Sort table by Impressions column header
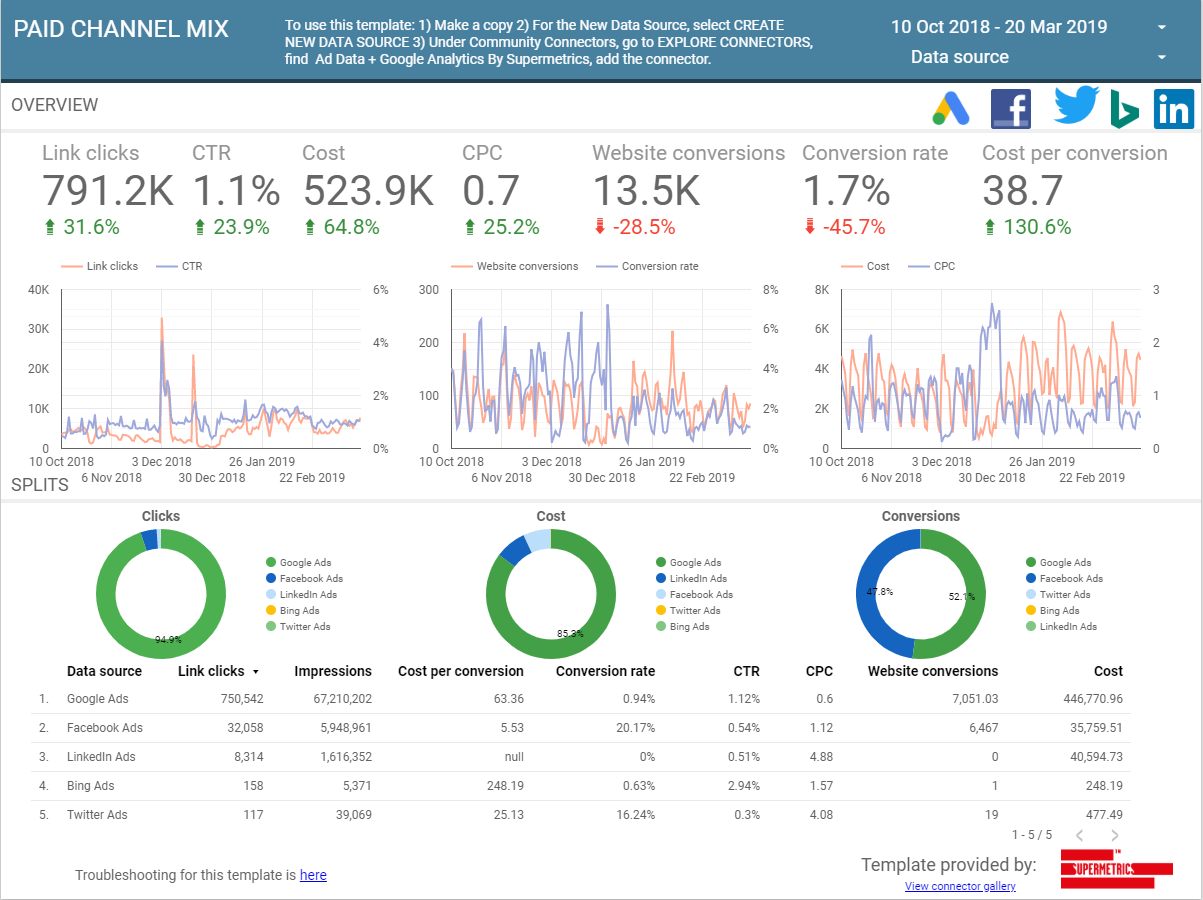Screen dimensions: 1203x900 [x=333, y=671]
